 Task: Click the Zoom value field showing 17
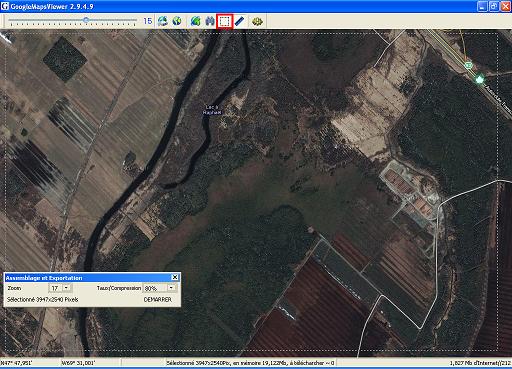tap(56, 288)
